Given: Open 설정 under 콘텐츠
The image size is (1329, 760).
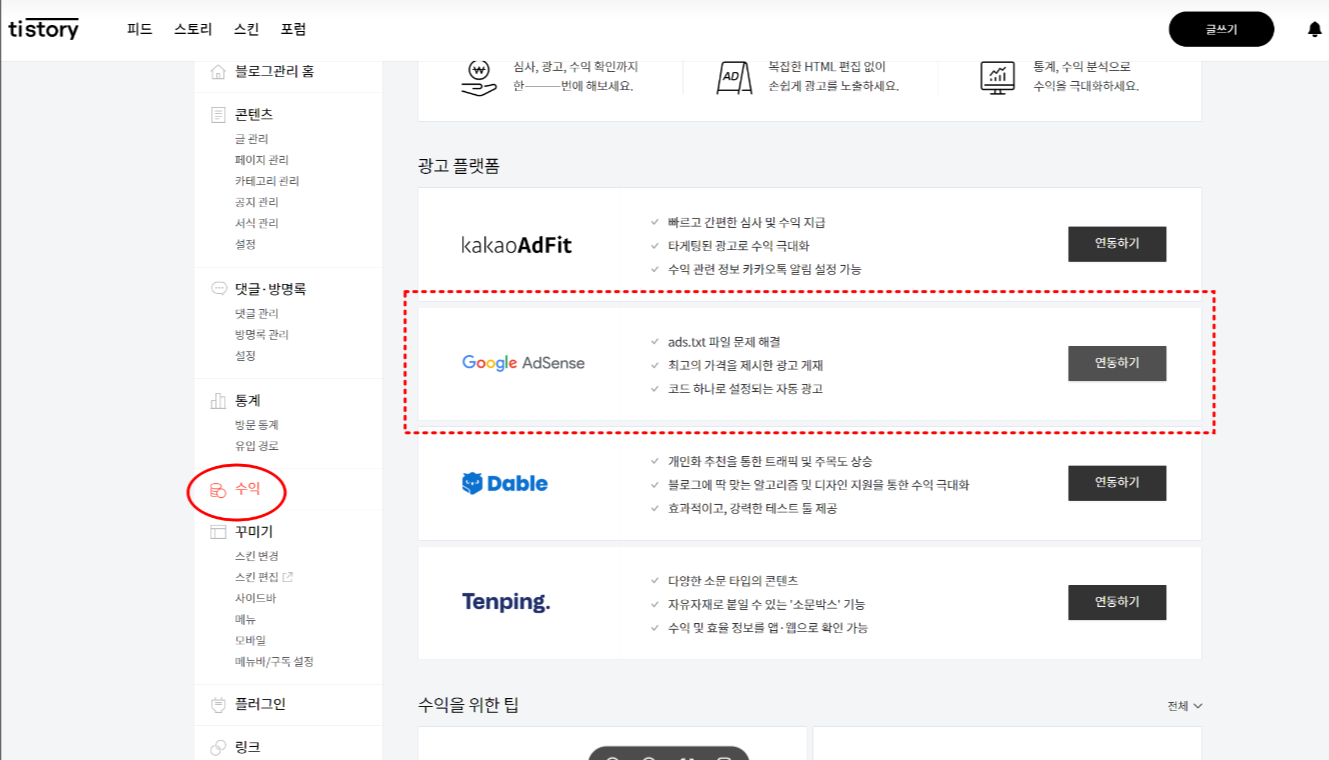Looking at the screenshot, I should point(245,244).
